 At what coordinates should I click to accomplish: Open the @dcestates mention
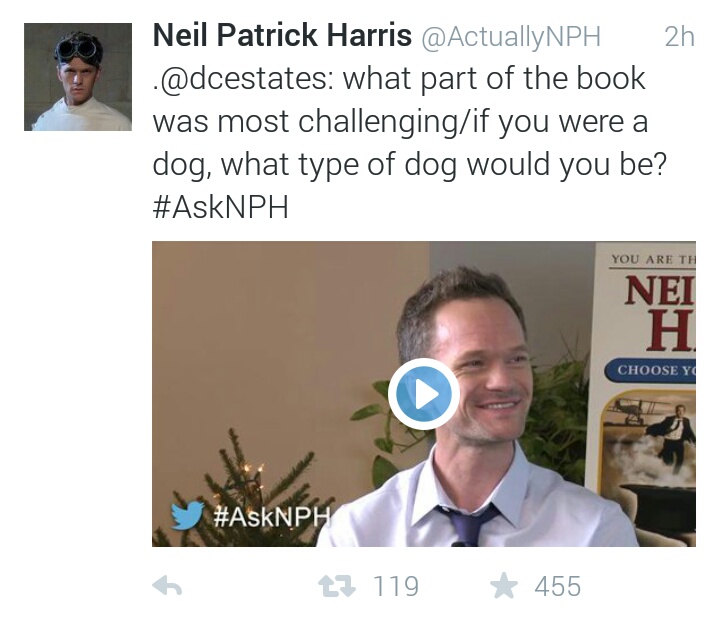point(243,79)
